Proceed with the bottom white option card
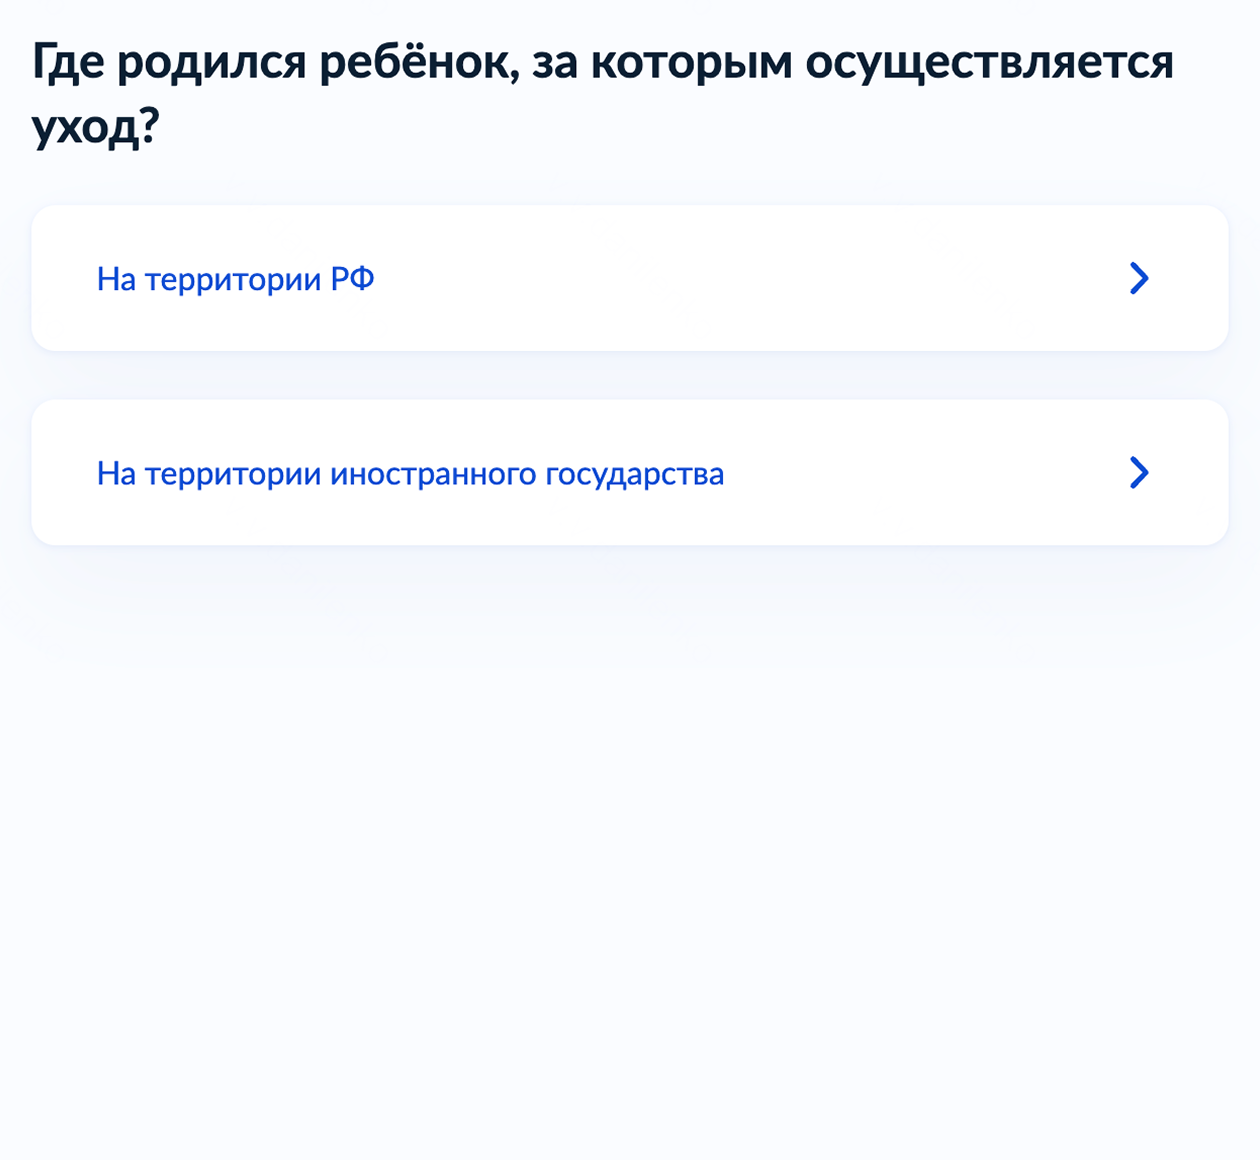 [x=630, y=472]
